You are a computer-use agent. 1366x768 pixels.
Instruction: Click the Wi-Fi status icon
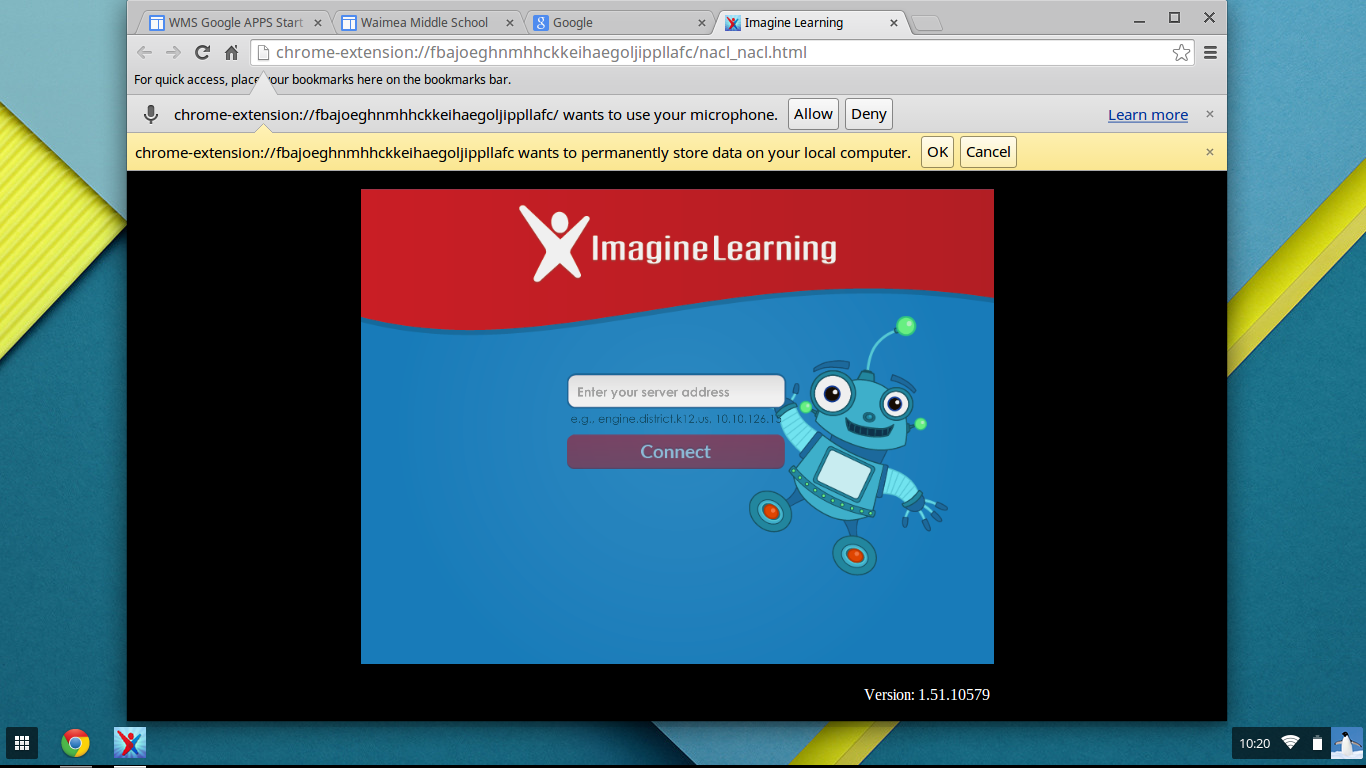(x=1290, y=743)
